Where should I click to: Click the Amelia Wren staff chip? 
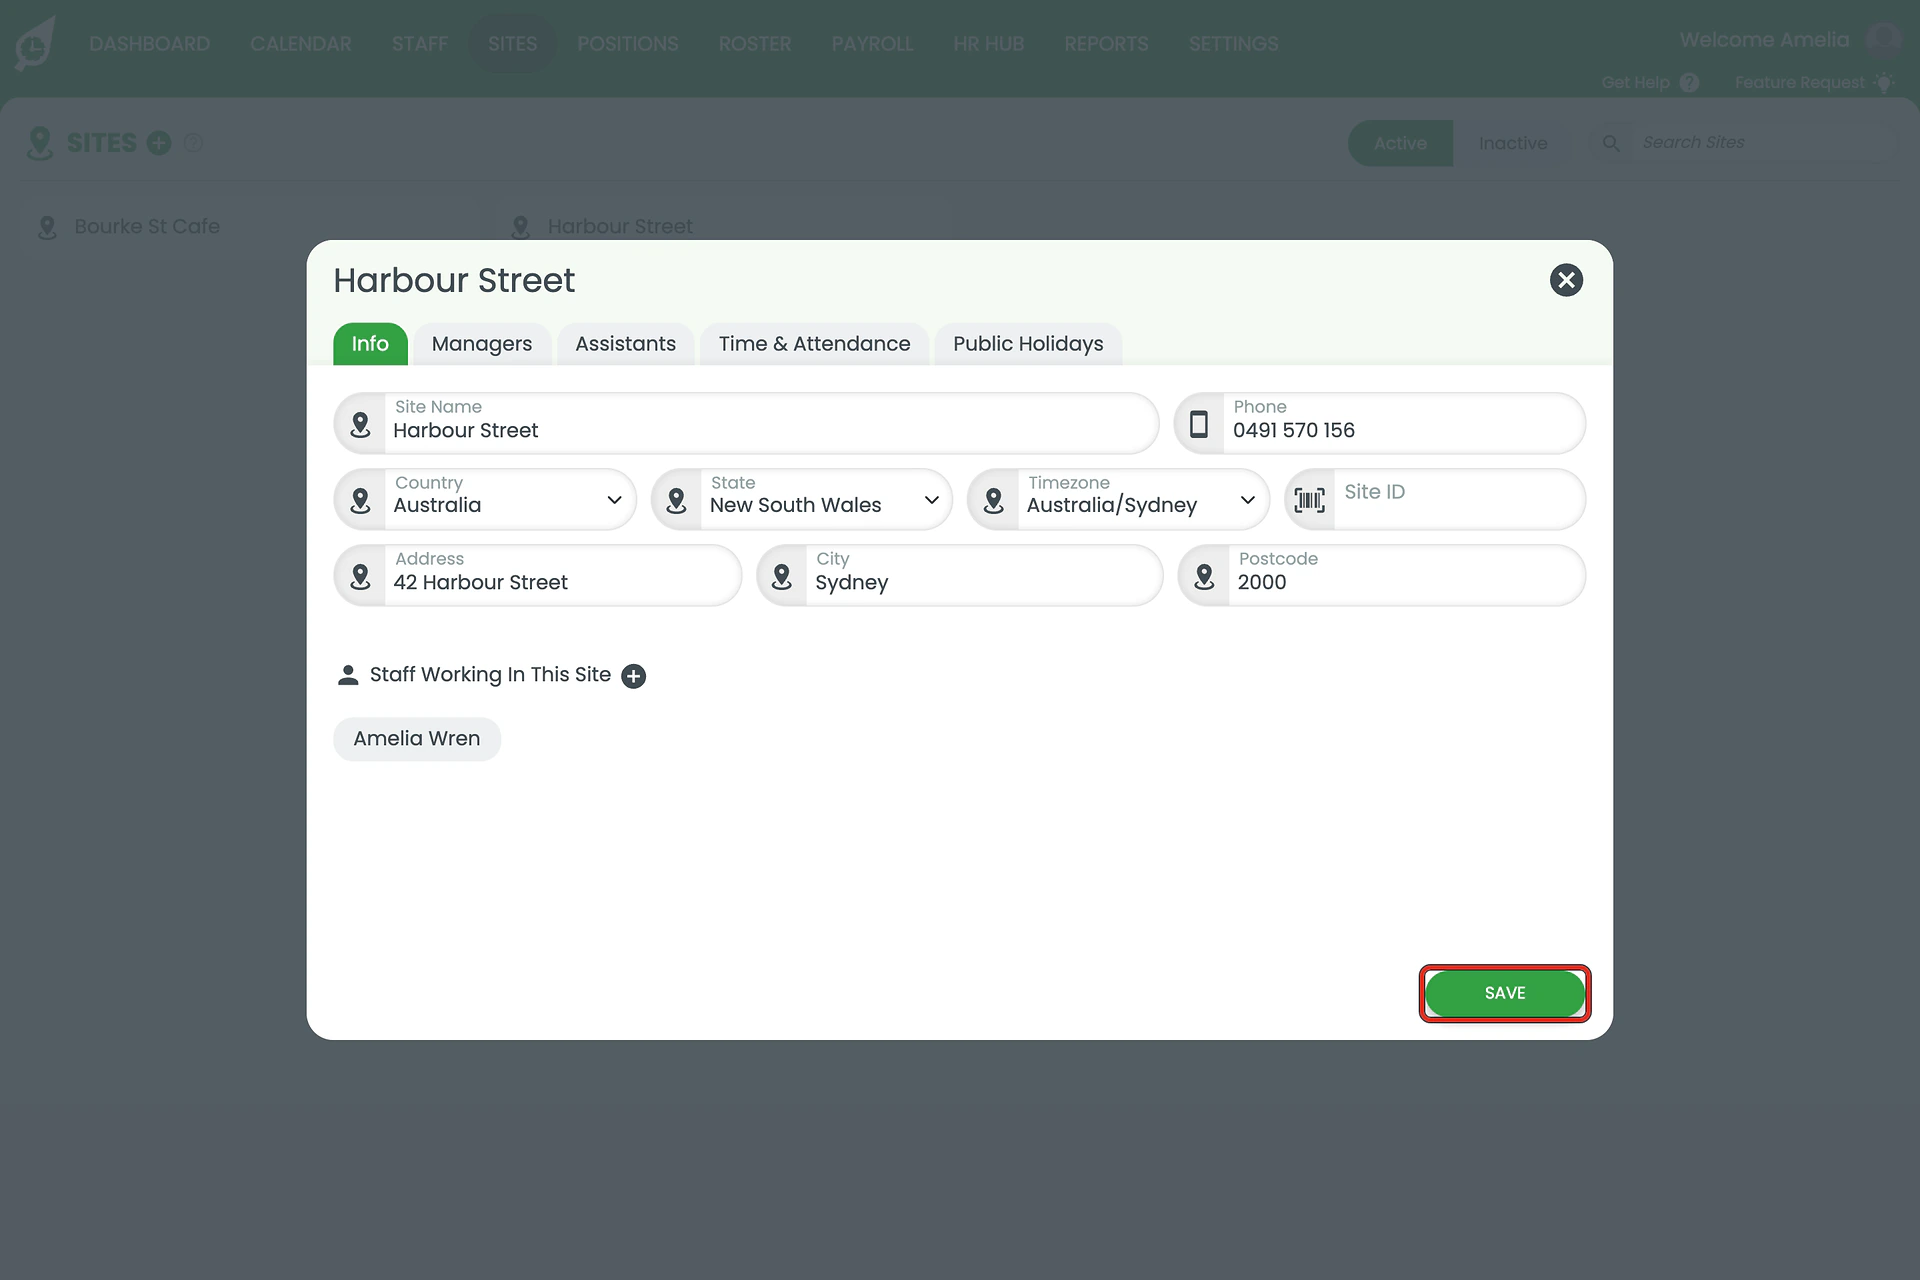tap(417, 739)
